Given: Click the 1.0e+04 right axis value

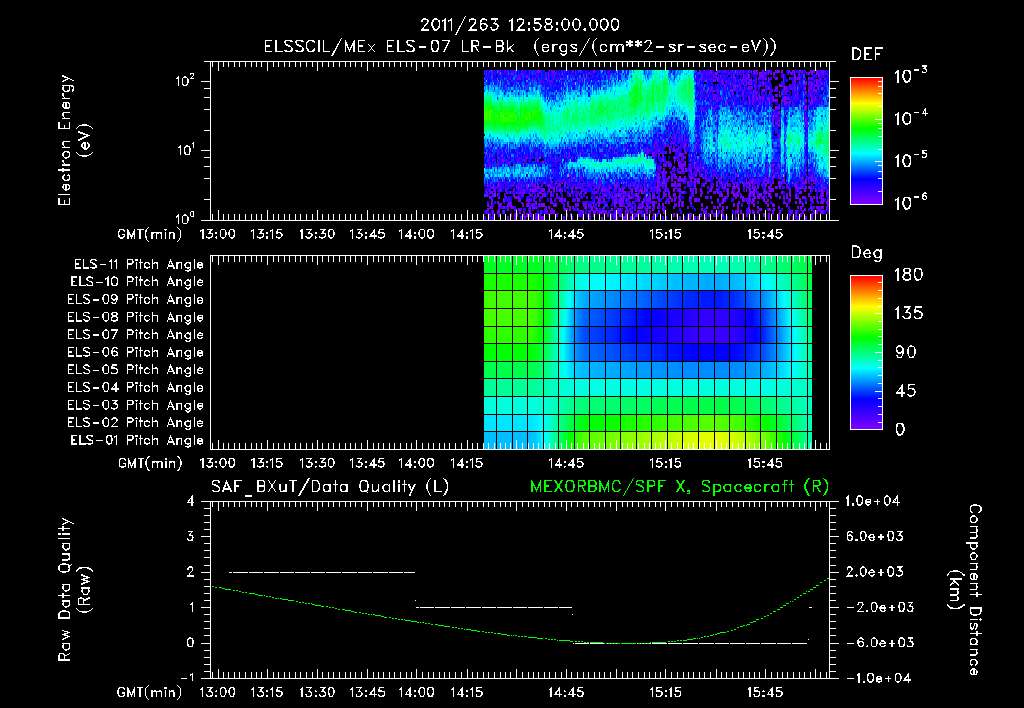Looking at the screenshot, I should pyautogui.click(x=872, y=501).
